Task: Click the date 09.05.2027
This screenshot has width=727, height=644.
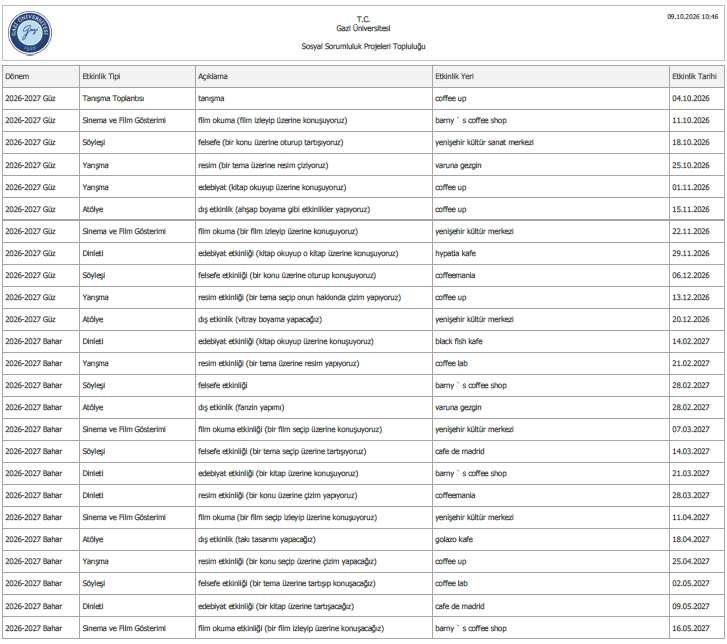Action: tap(690, 606)
